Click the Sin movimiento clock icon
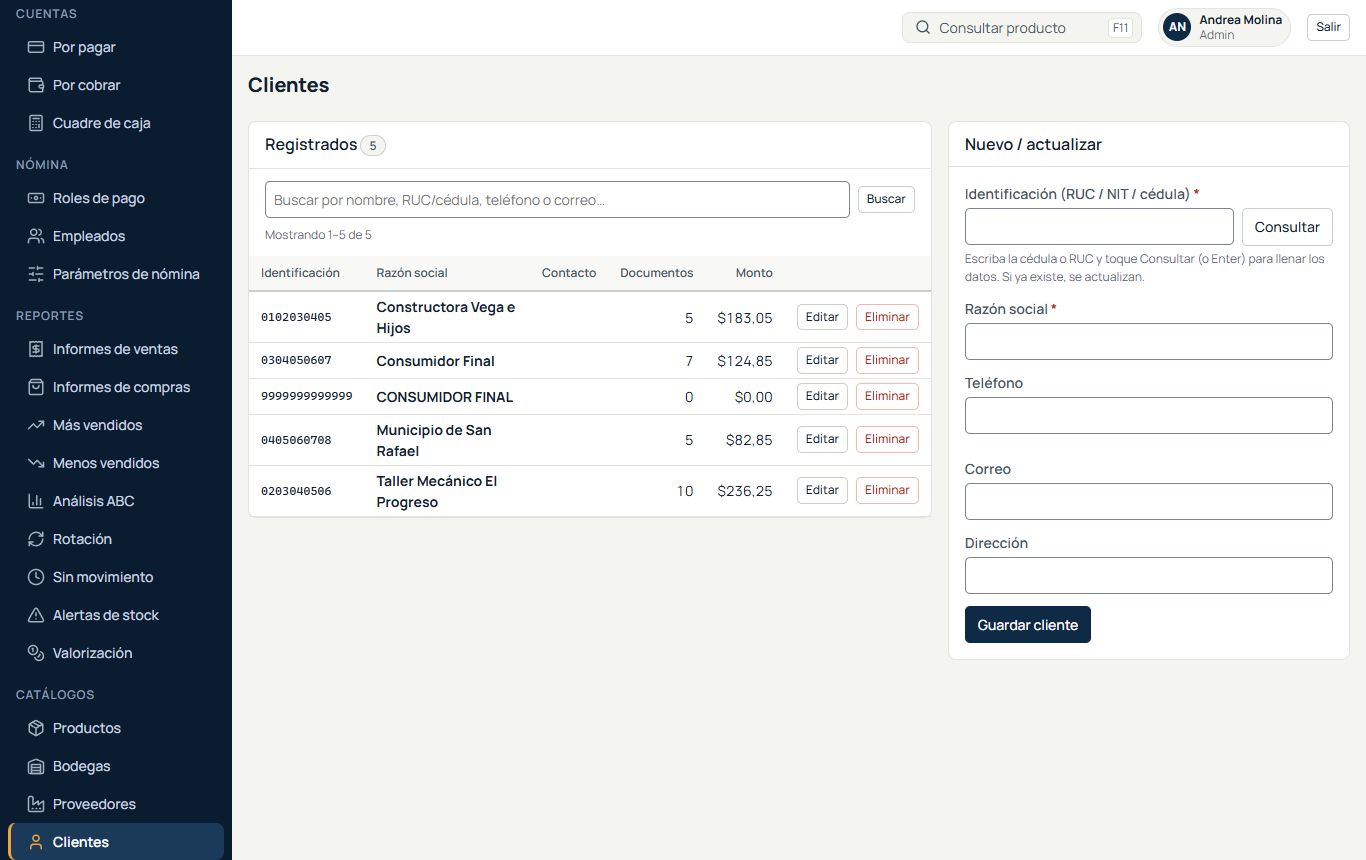 (x=36, y=577)
